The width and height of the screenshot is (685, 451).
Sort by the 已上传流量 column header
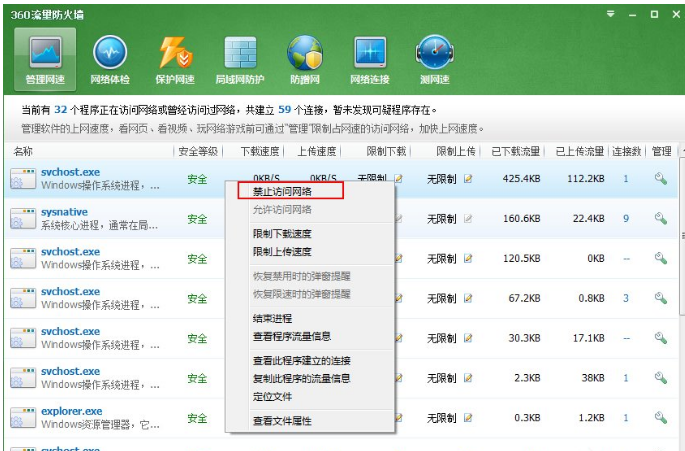[x=580, y=152]
